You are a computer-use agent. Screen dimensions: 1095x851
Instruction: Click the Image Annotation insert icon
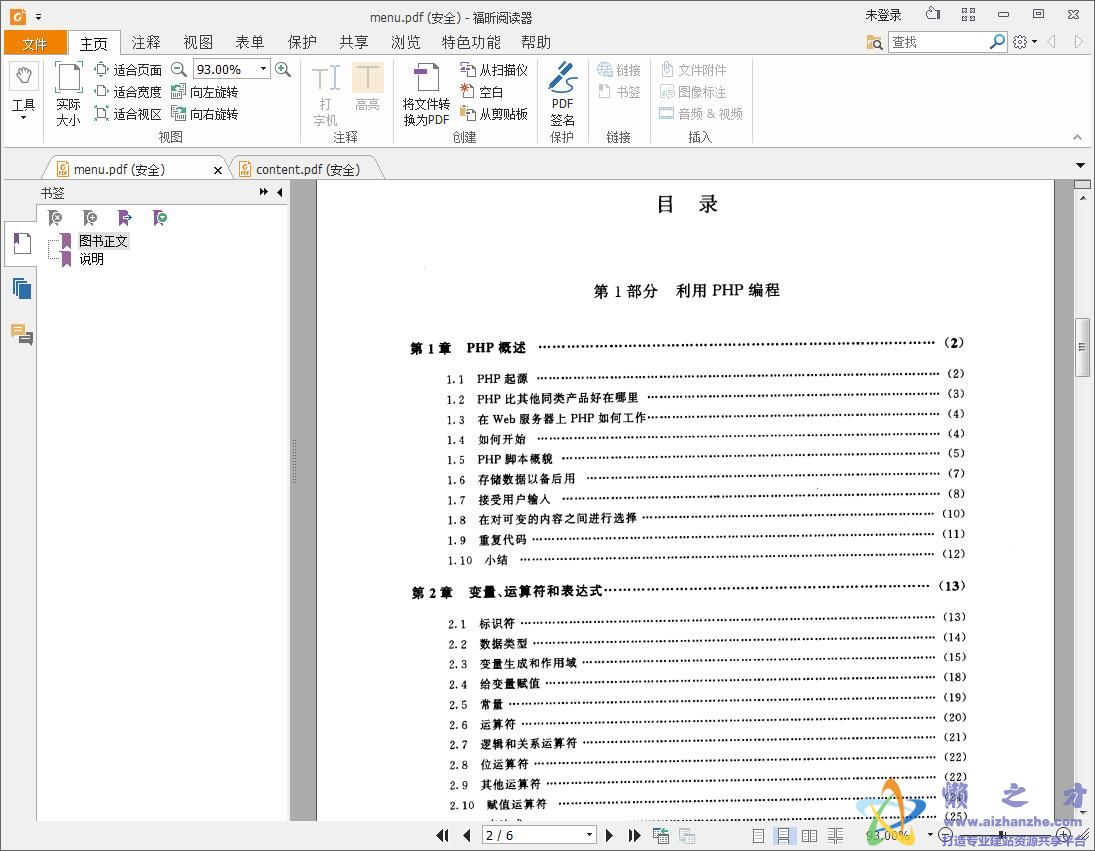(702, 91)
